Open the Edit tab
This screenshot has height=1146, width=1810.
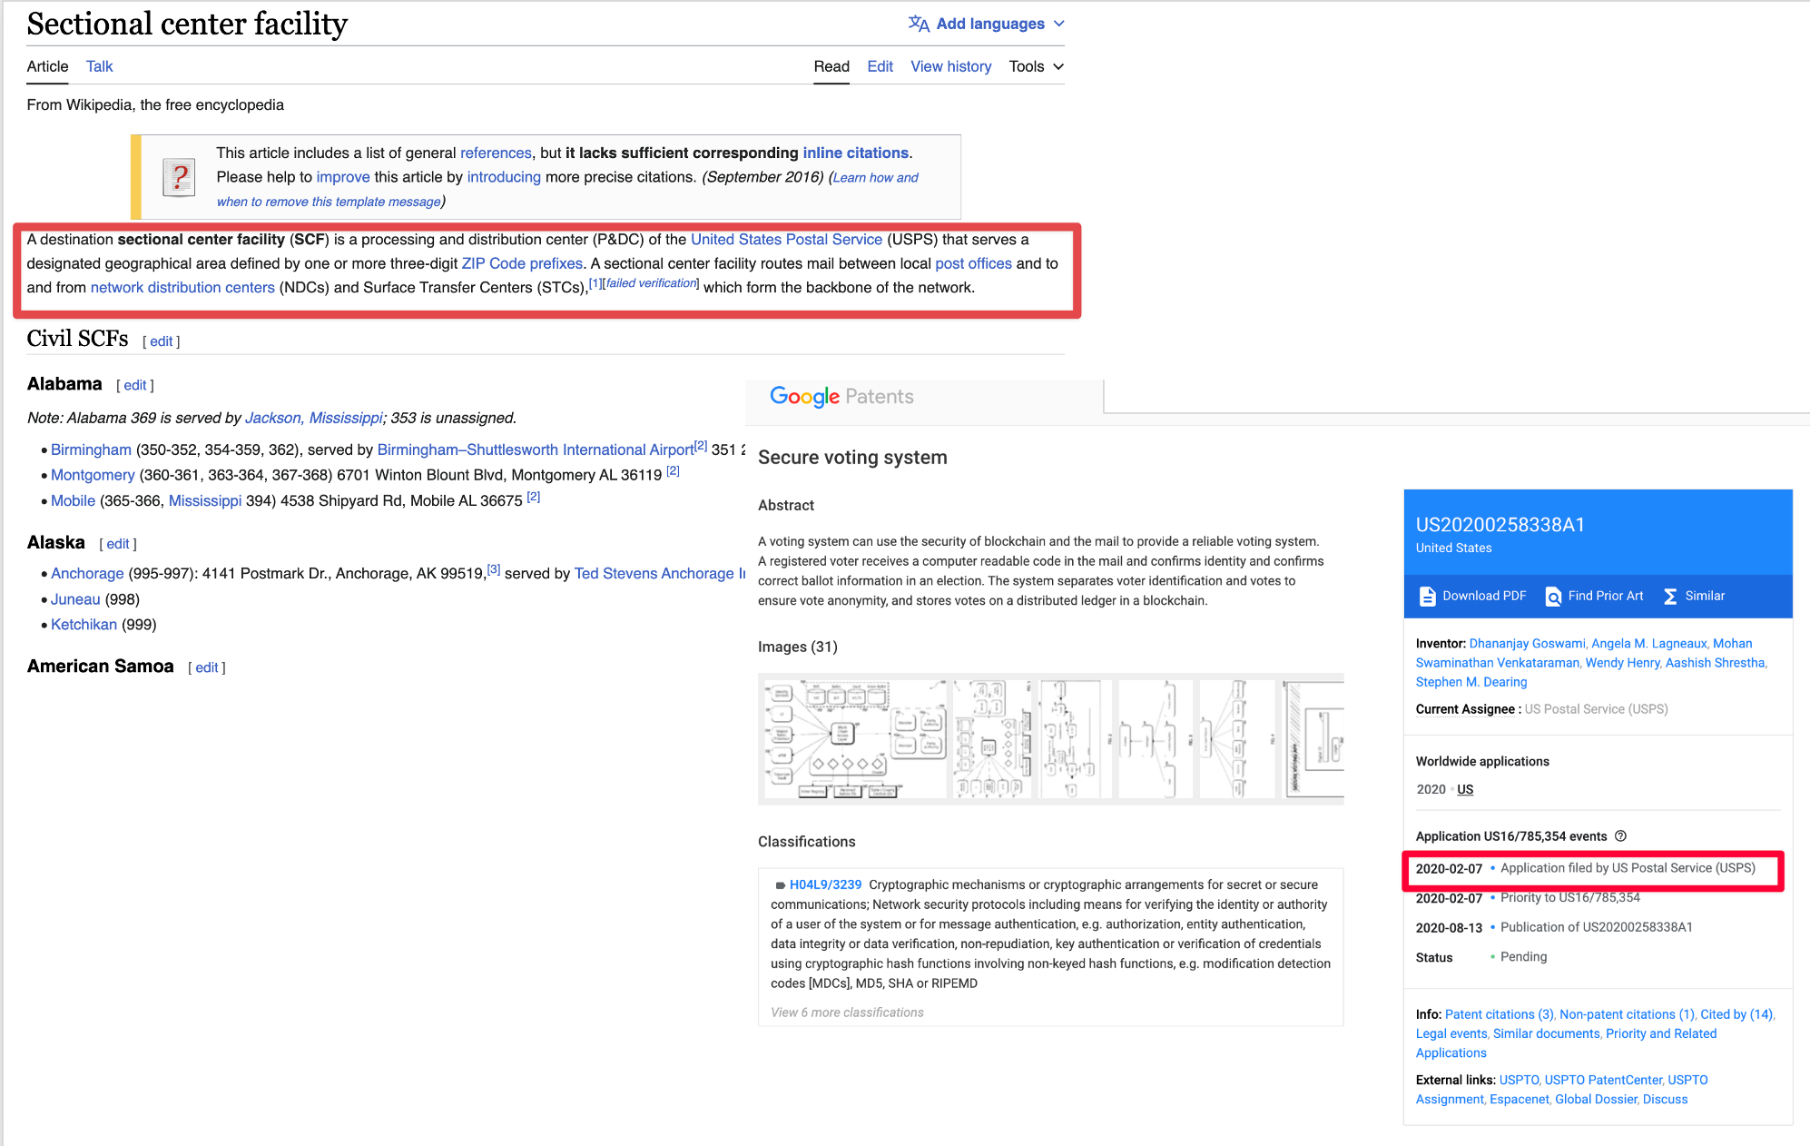[880, 66]
